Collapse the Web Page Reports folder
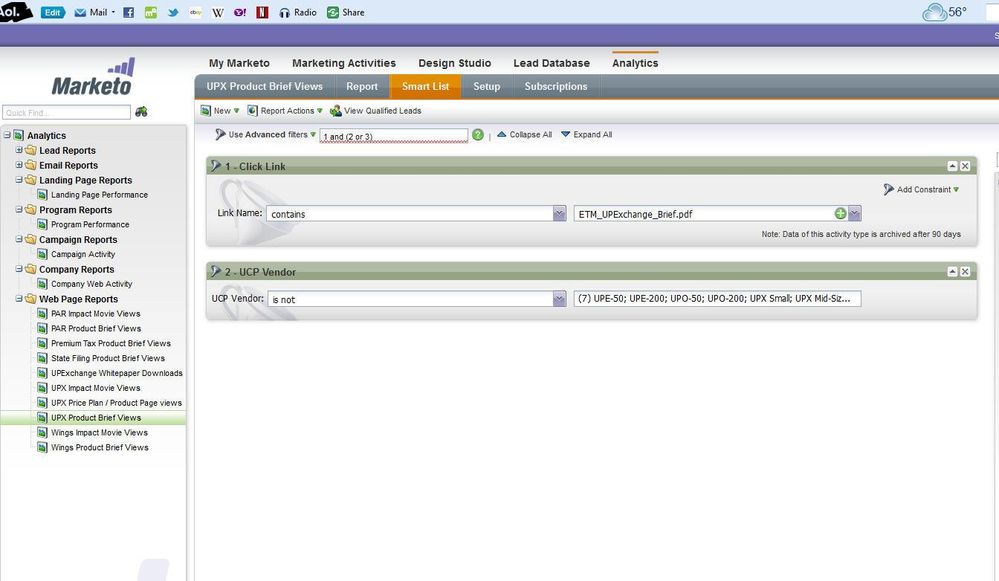 click(x=19, y=298)
